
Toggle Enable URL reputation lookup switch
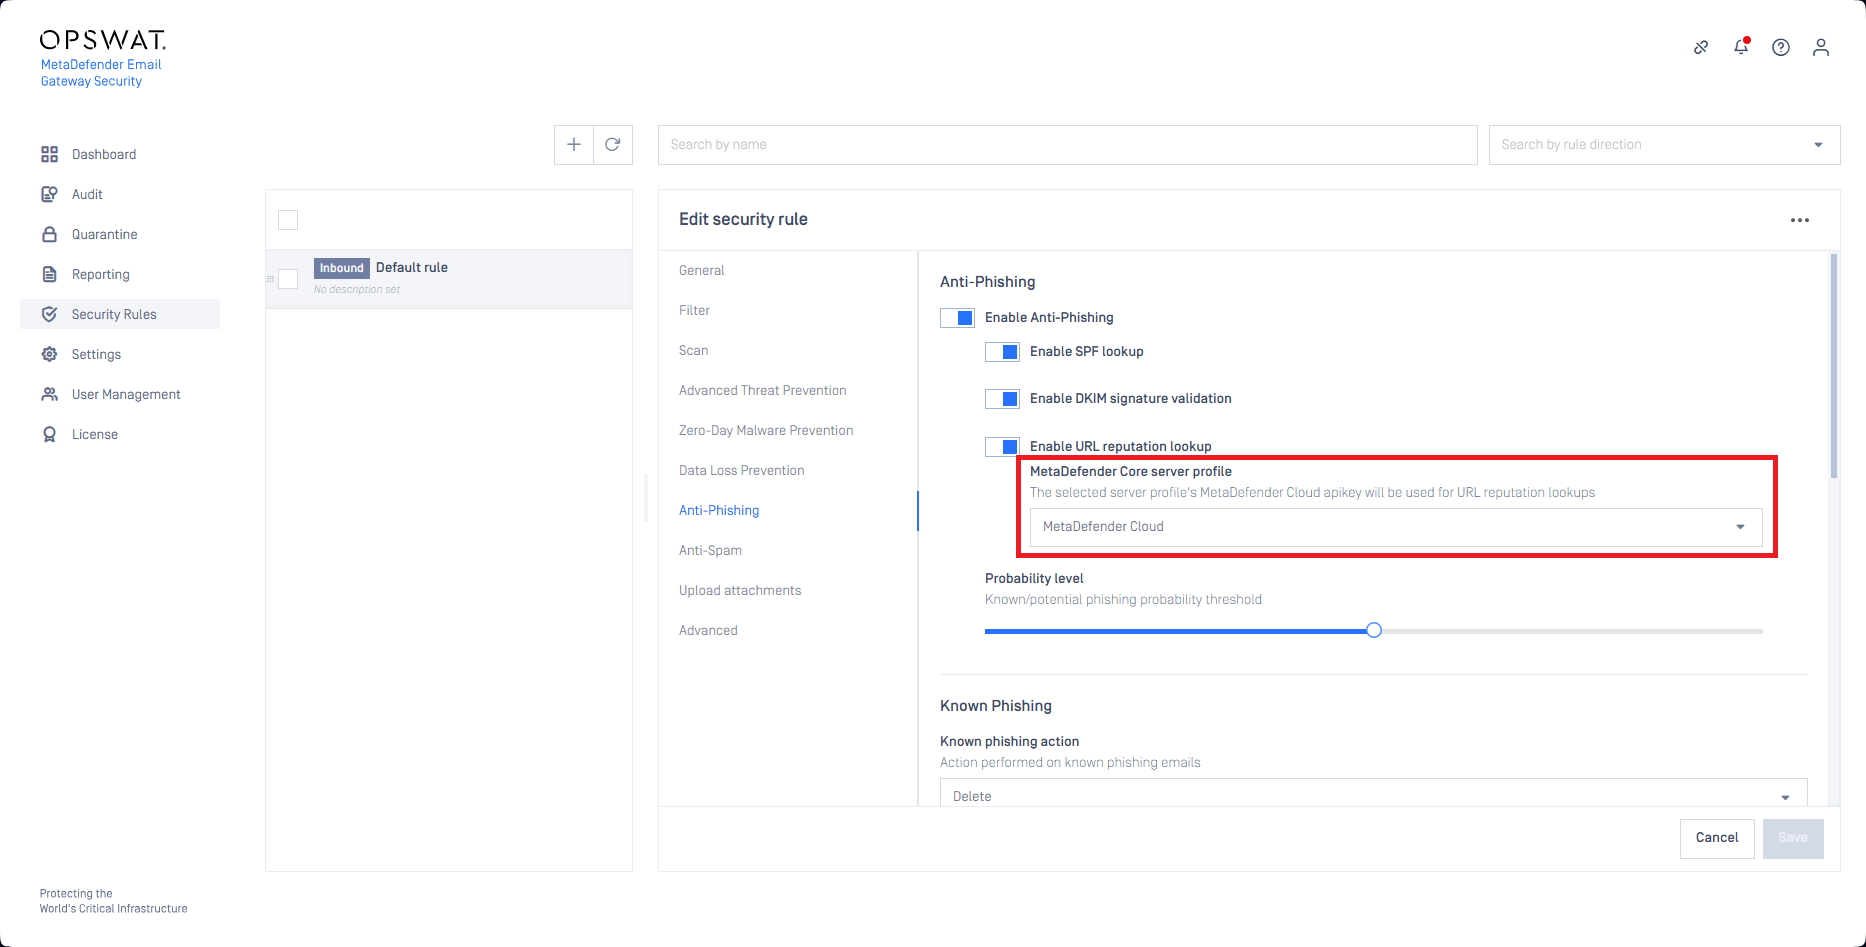pyautogui.click(x=1002, y=447)
